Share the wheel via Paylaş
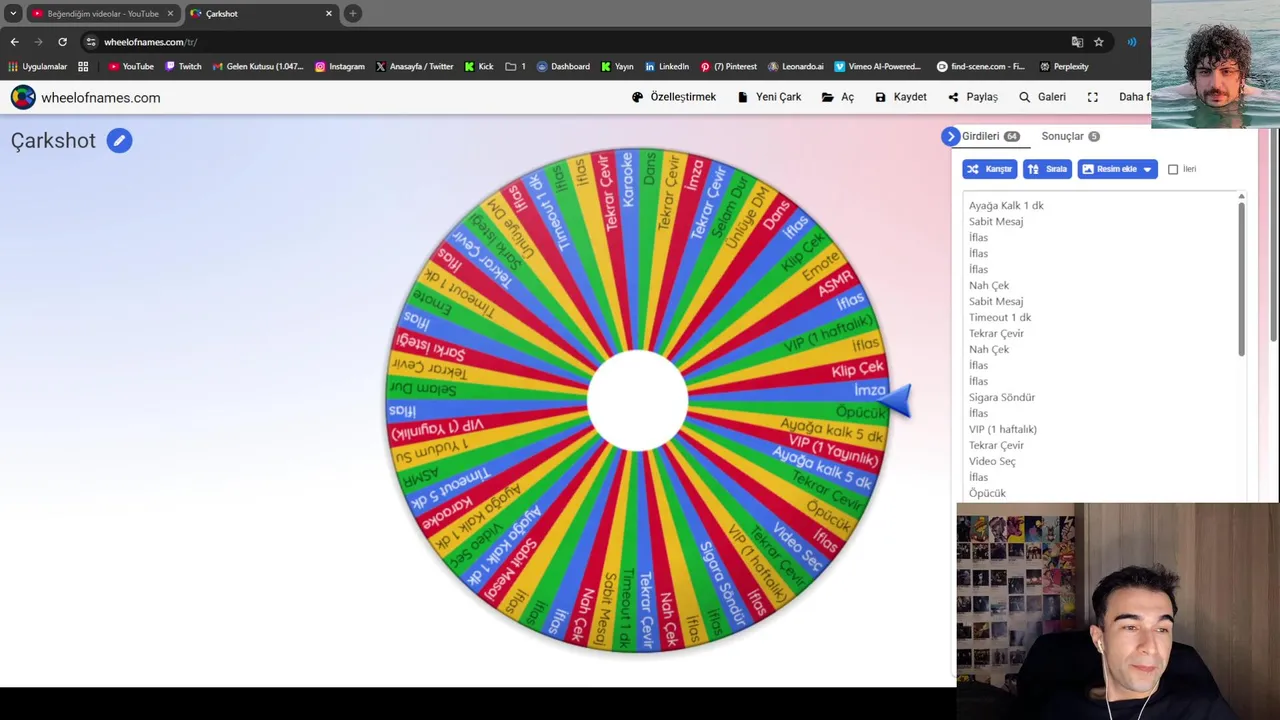The width and height of the screenshot is (1280, 720). pyautogui.click(x=973, y=97)
